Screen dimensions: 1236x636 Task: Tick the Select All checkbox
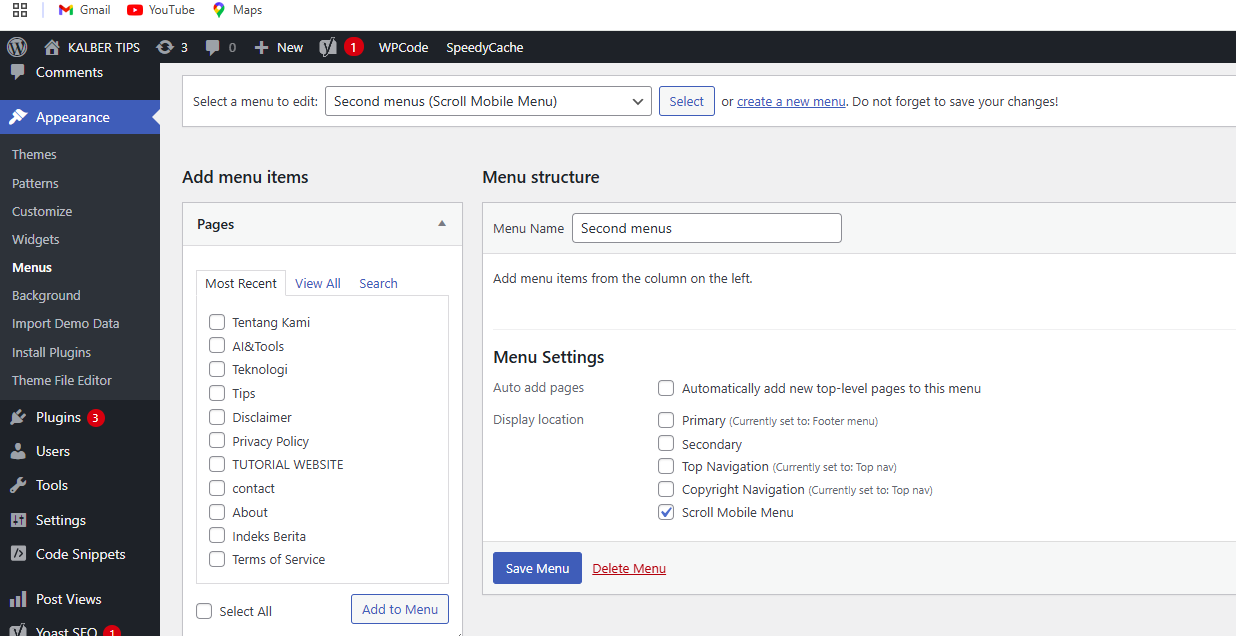[x=205, y=611]
